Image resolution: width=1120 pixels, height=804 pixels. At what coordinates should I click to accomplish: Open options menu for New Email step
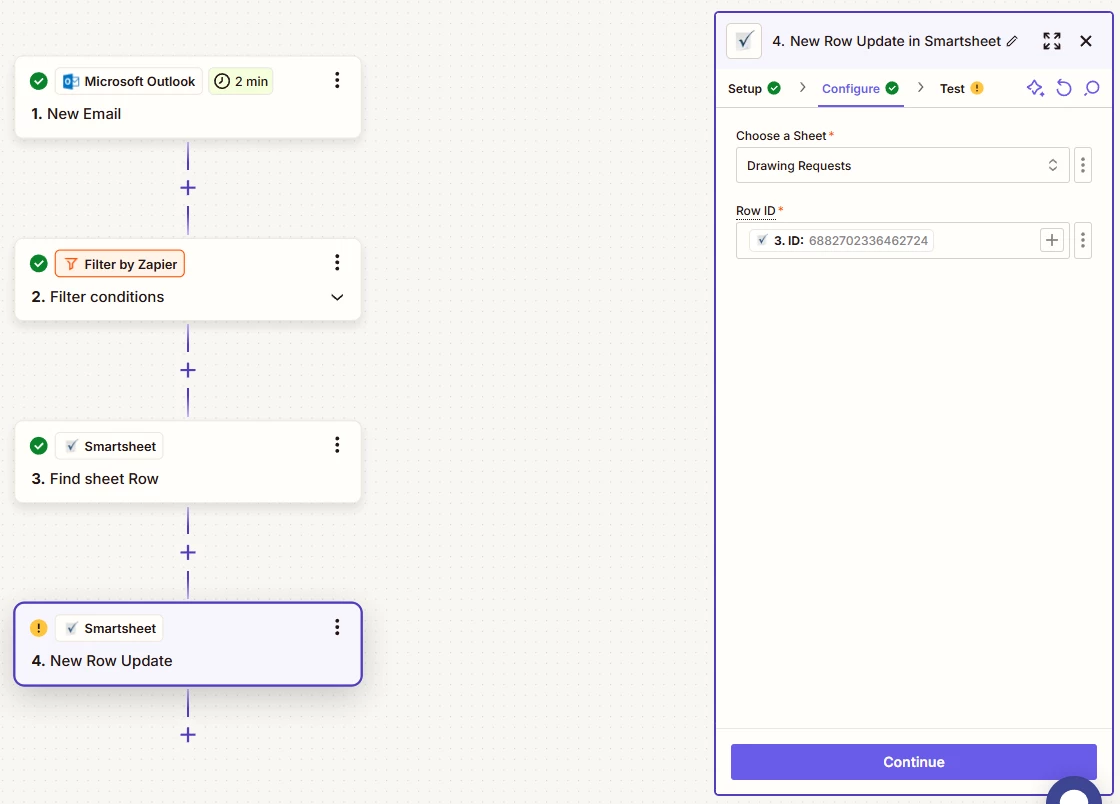click(337, 80)
